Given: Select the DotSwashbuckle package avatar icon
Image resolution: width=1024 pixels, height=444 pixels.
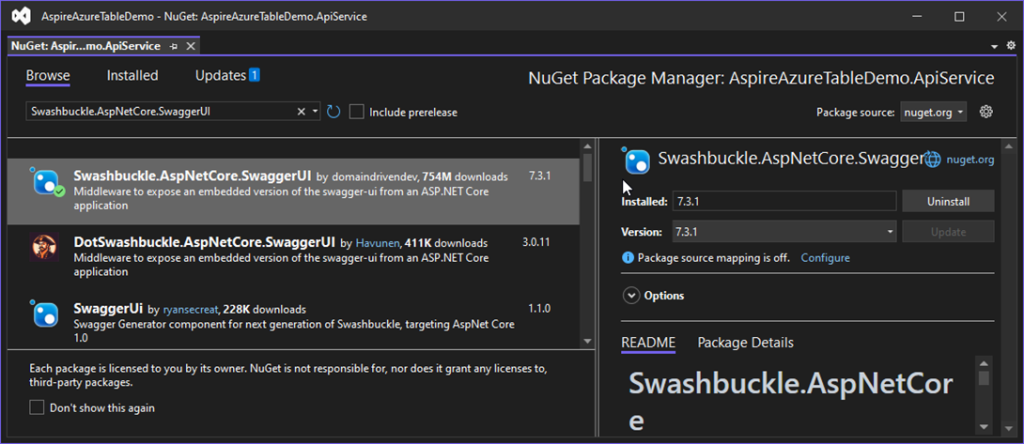Looking at the screenshot, I should (x=45, y=247).
